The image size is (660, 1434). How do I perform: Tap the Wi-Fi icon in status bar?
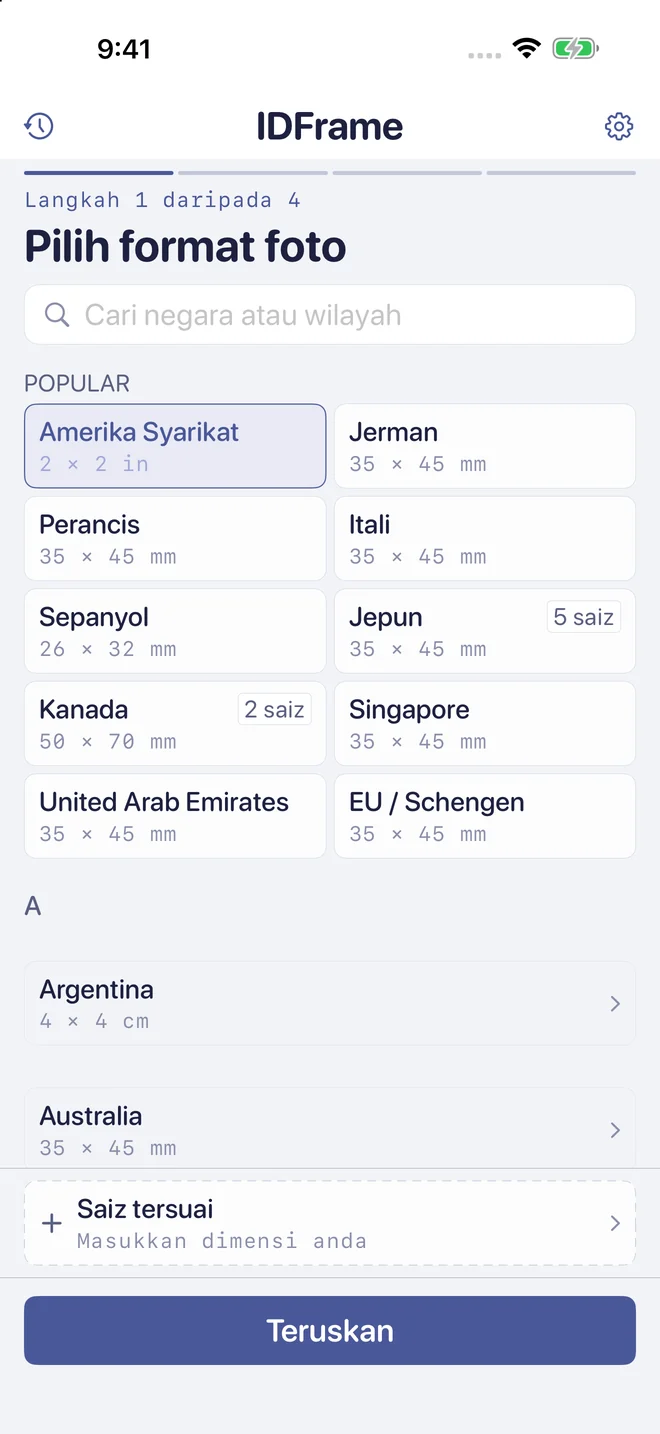coord(526,48)
